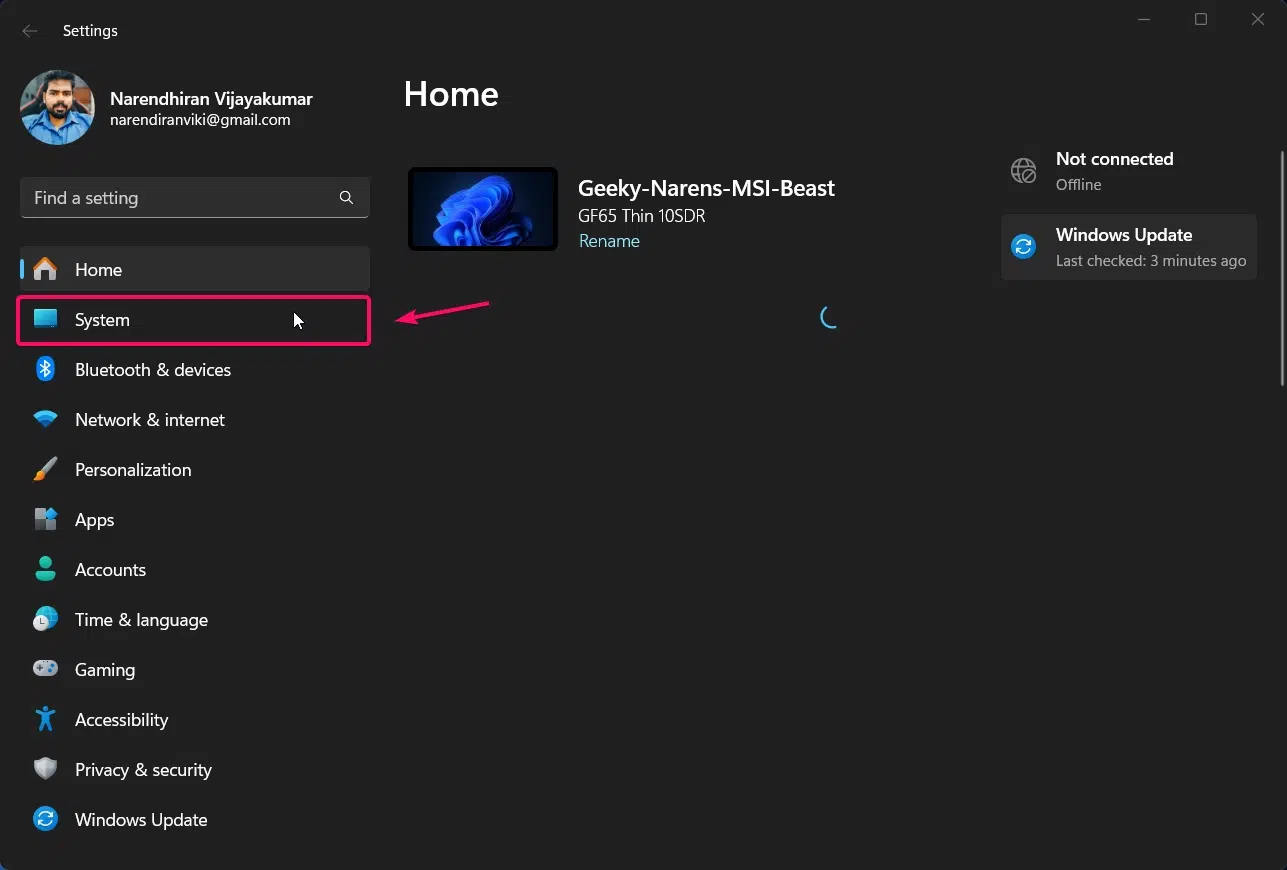Click the Personalization paintbrush icon
This screenshot has width=1287, height=870.
(45, 470)
